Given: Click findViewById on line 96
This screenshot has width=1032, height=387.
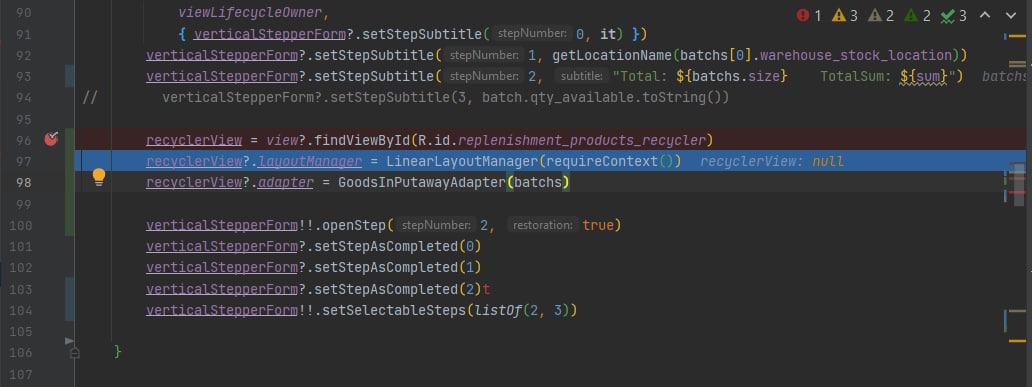Looking at the screenshot, I should [362, 140].
